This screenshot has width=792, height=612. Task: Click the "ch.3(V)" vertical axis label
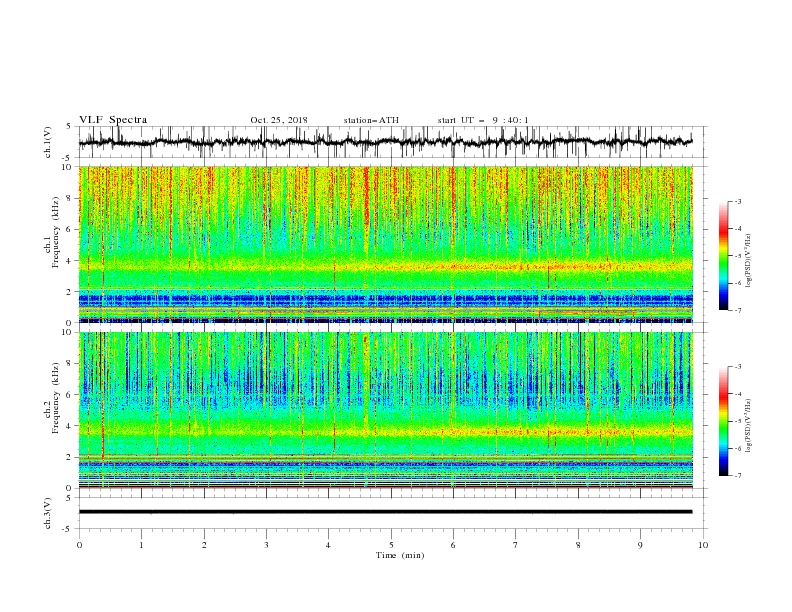pyautogui.click(x=48, y=513)
